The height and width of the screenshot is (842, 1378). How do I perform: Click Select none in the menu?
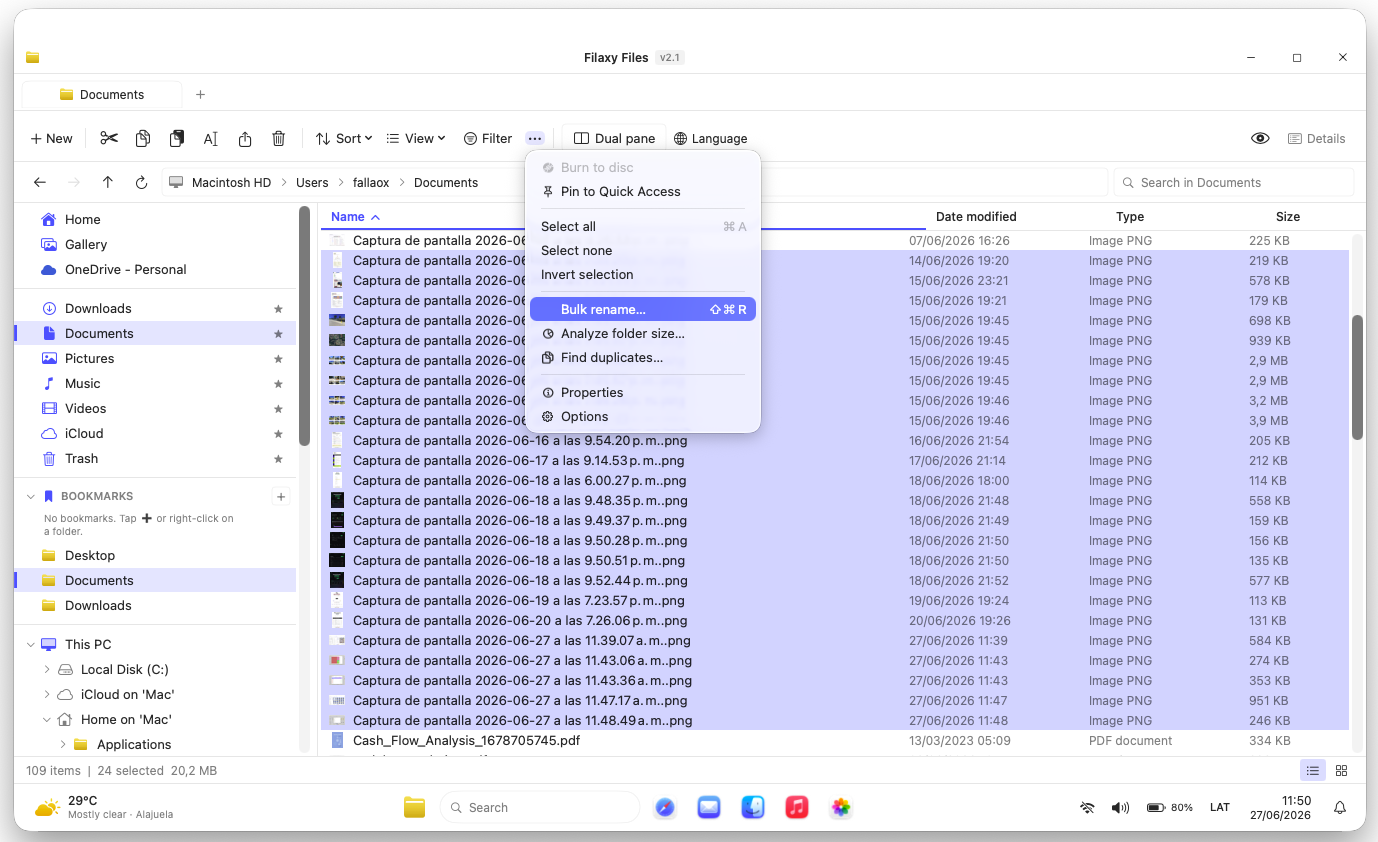[x=643, y=251]
